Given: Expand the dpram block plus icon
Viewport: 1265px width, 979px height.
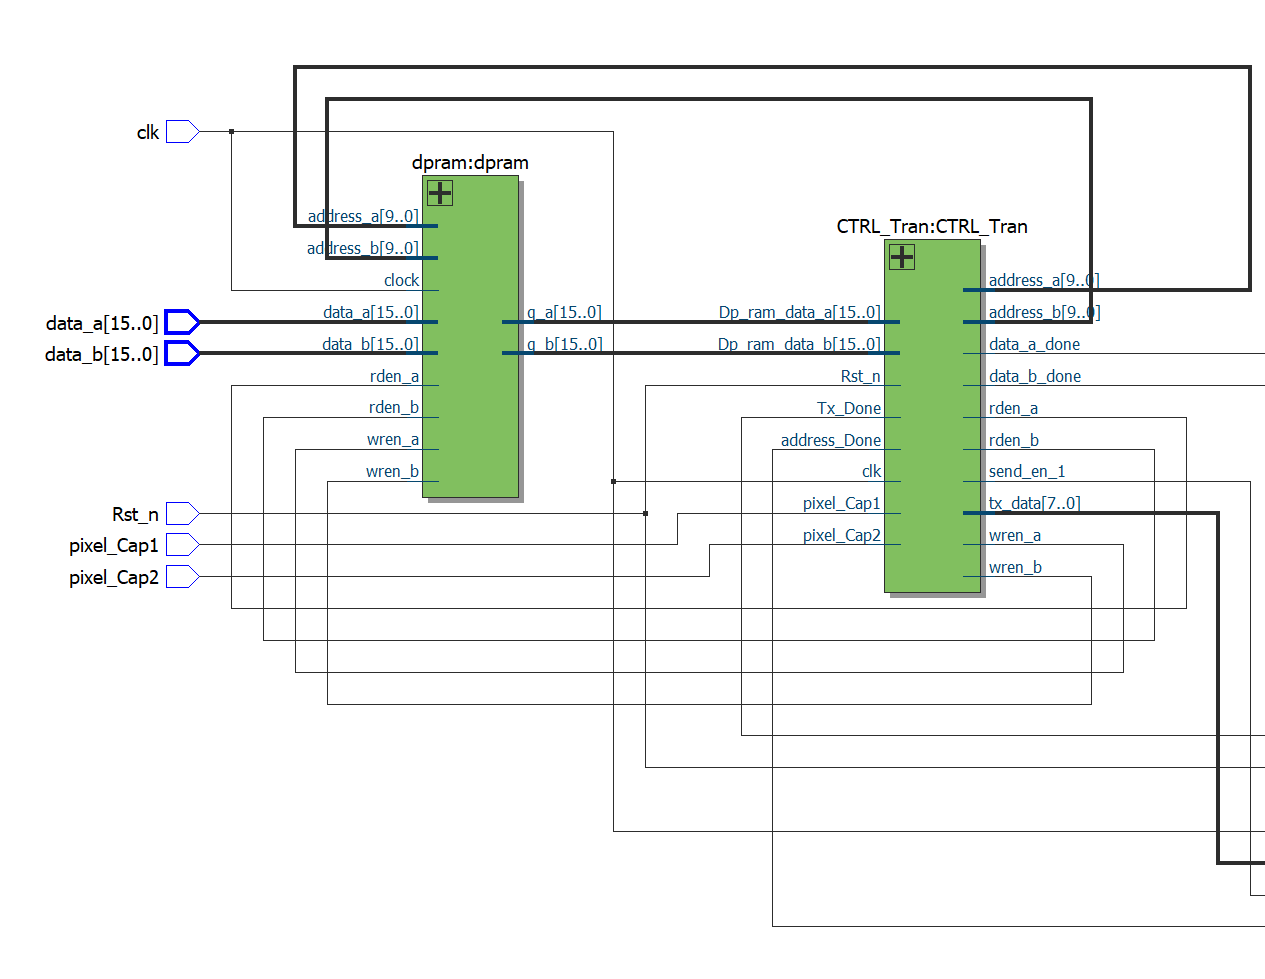Looking at the screenshot, I should [x=440, y=193].
